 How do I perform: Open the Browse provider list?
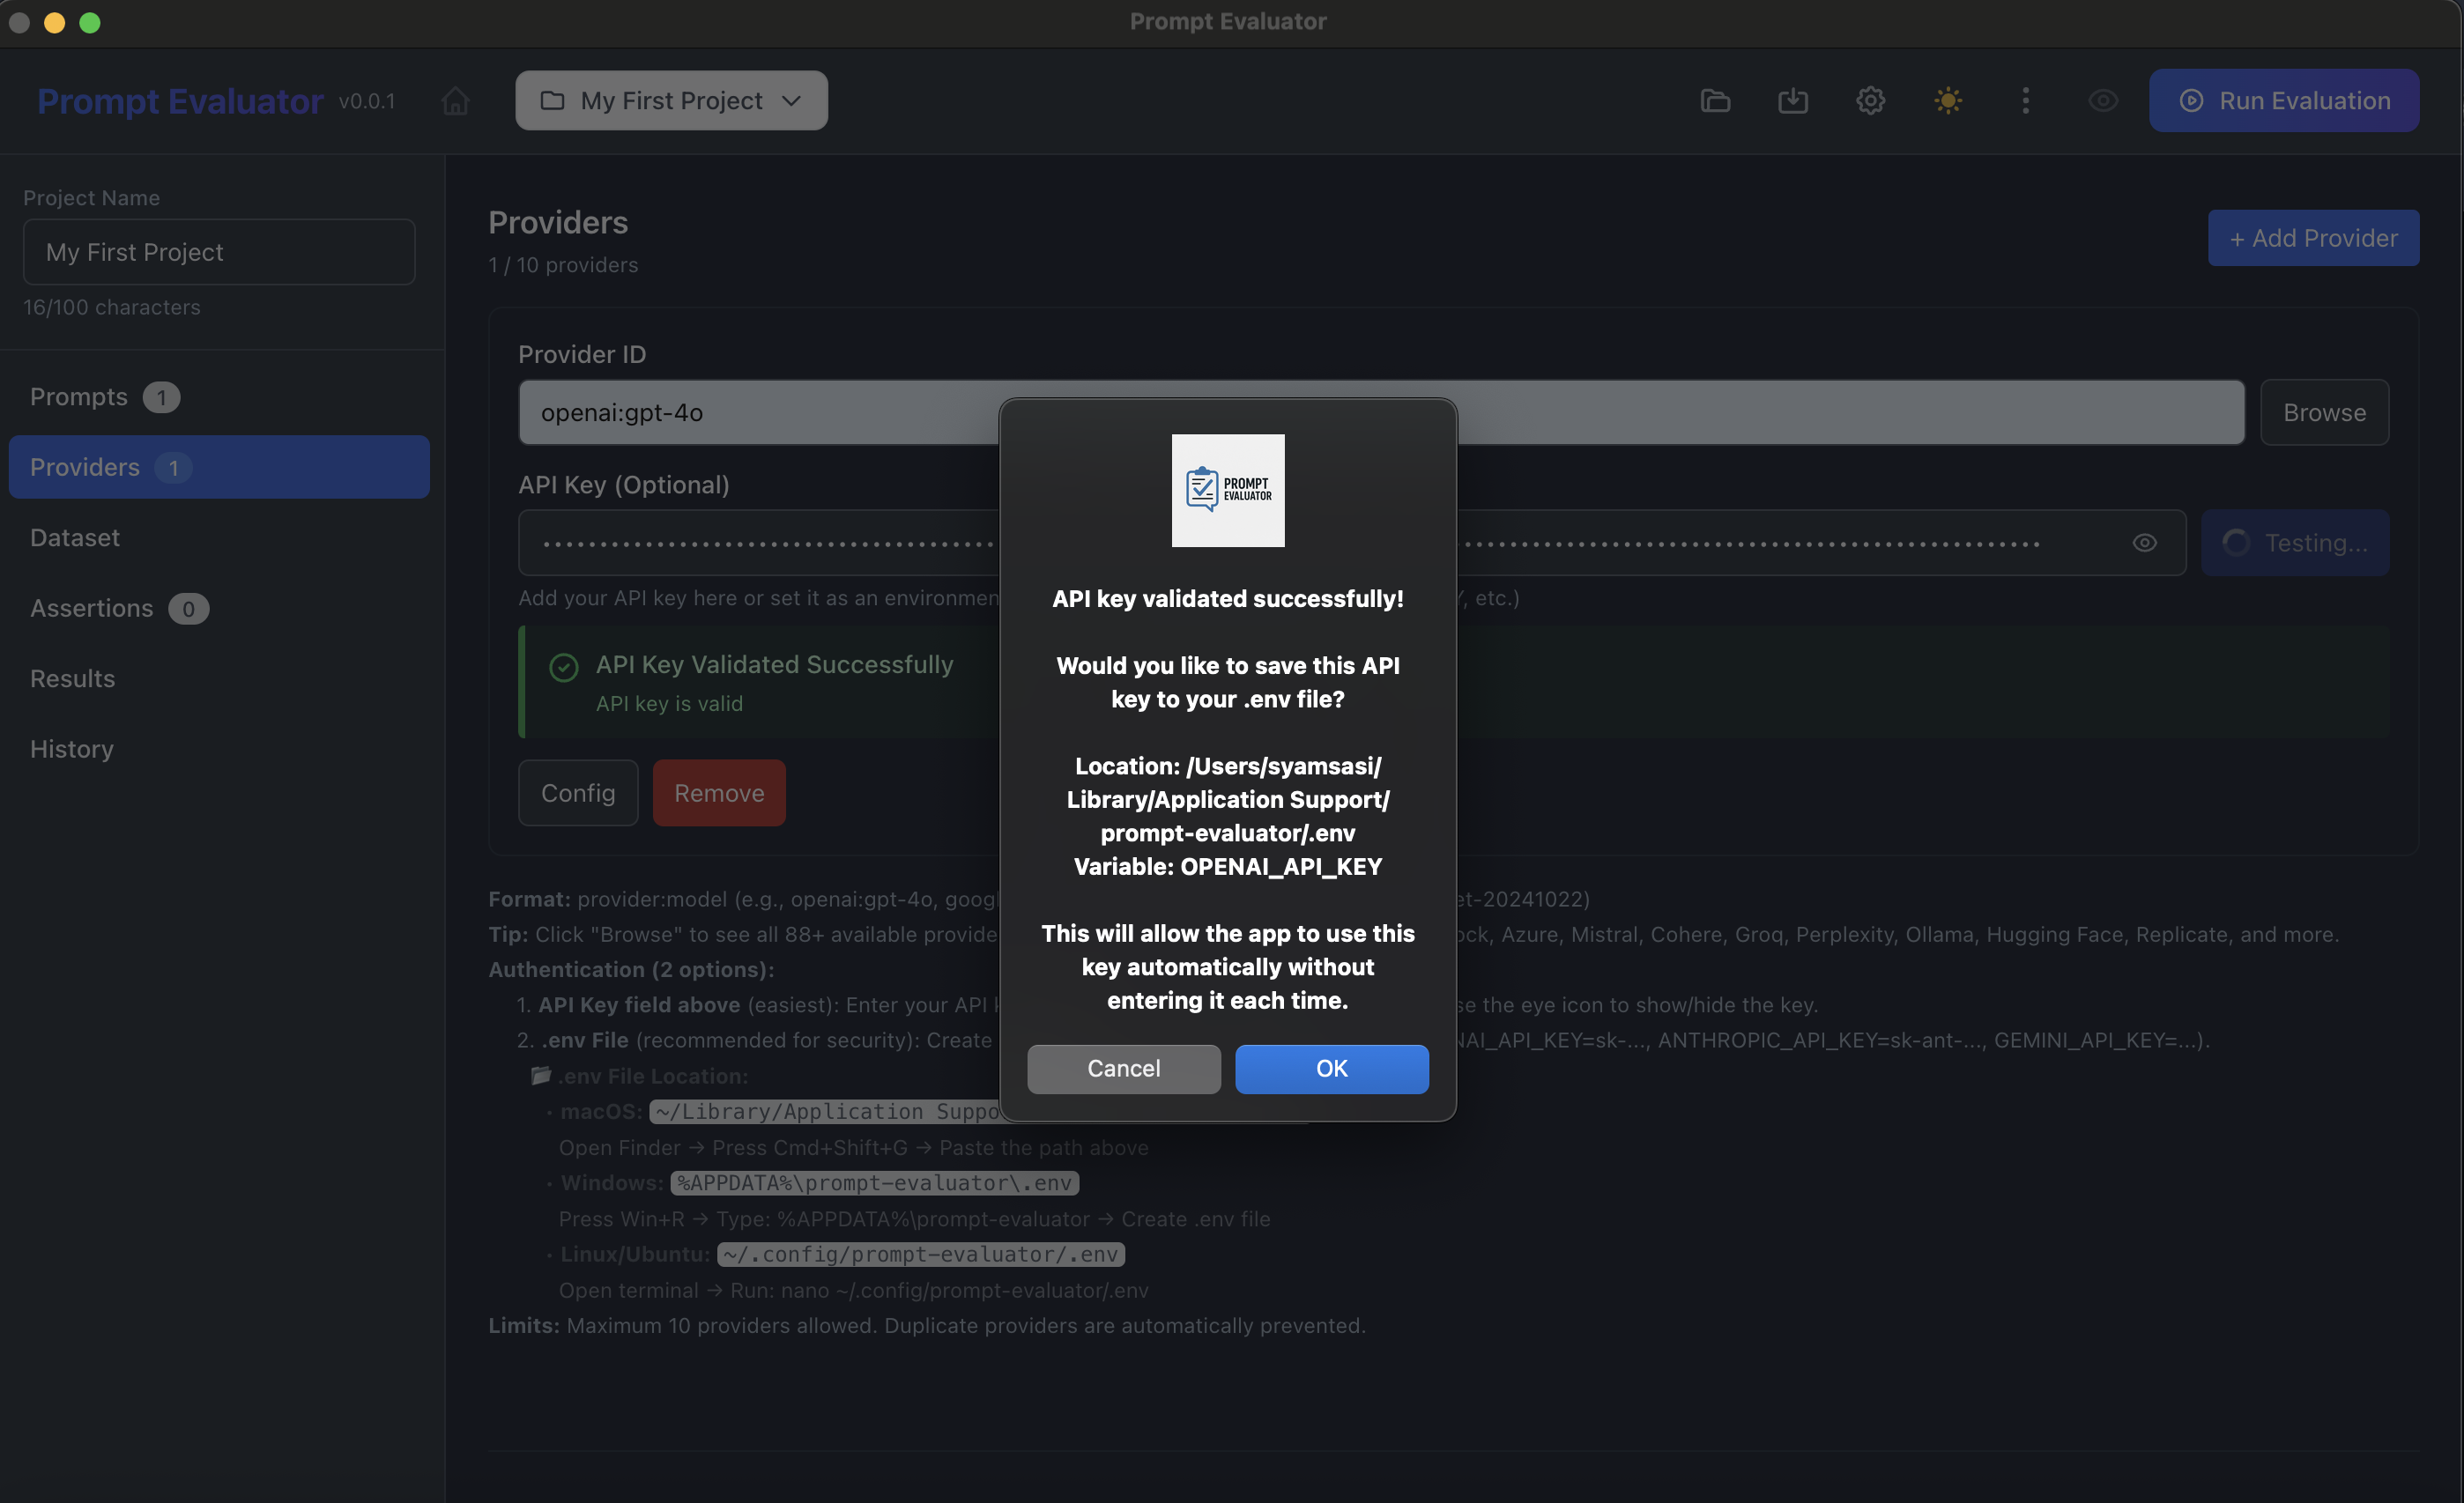(2324, 412)
